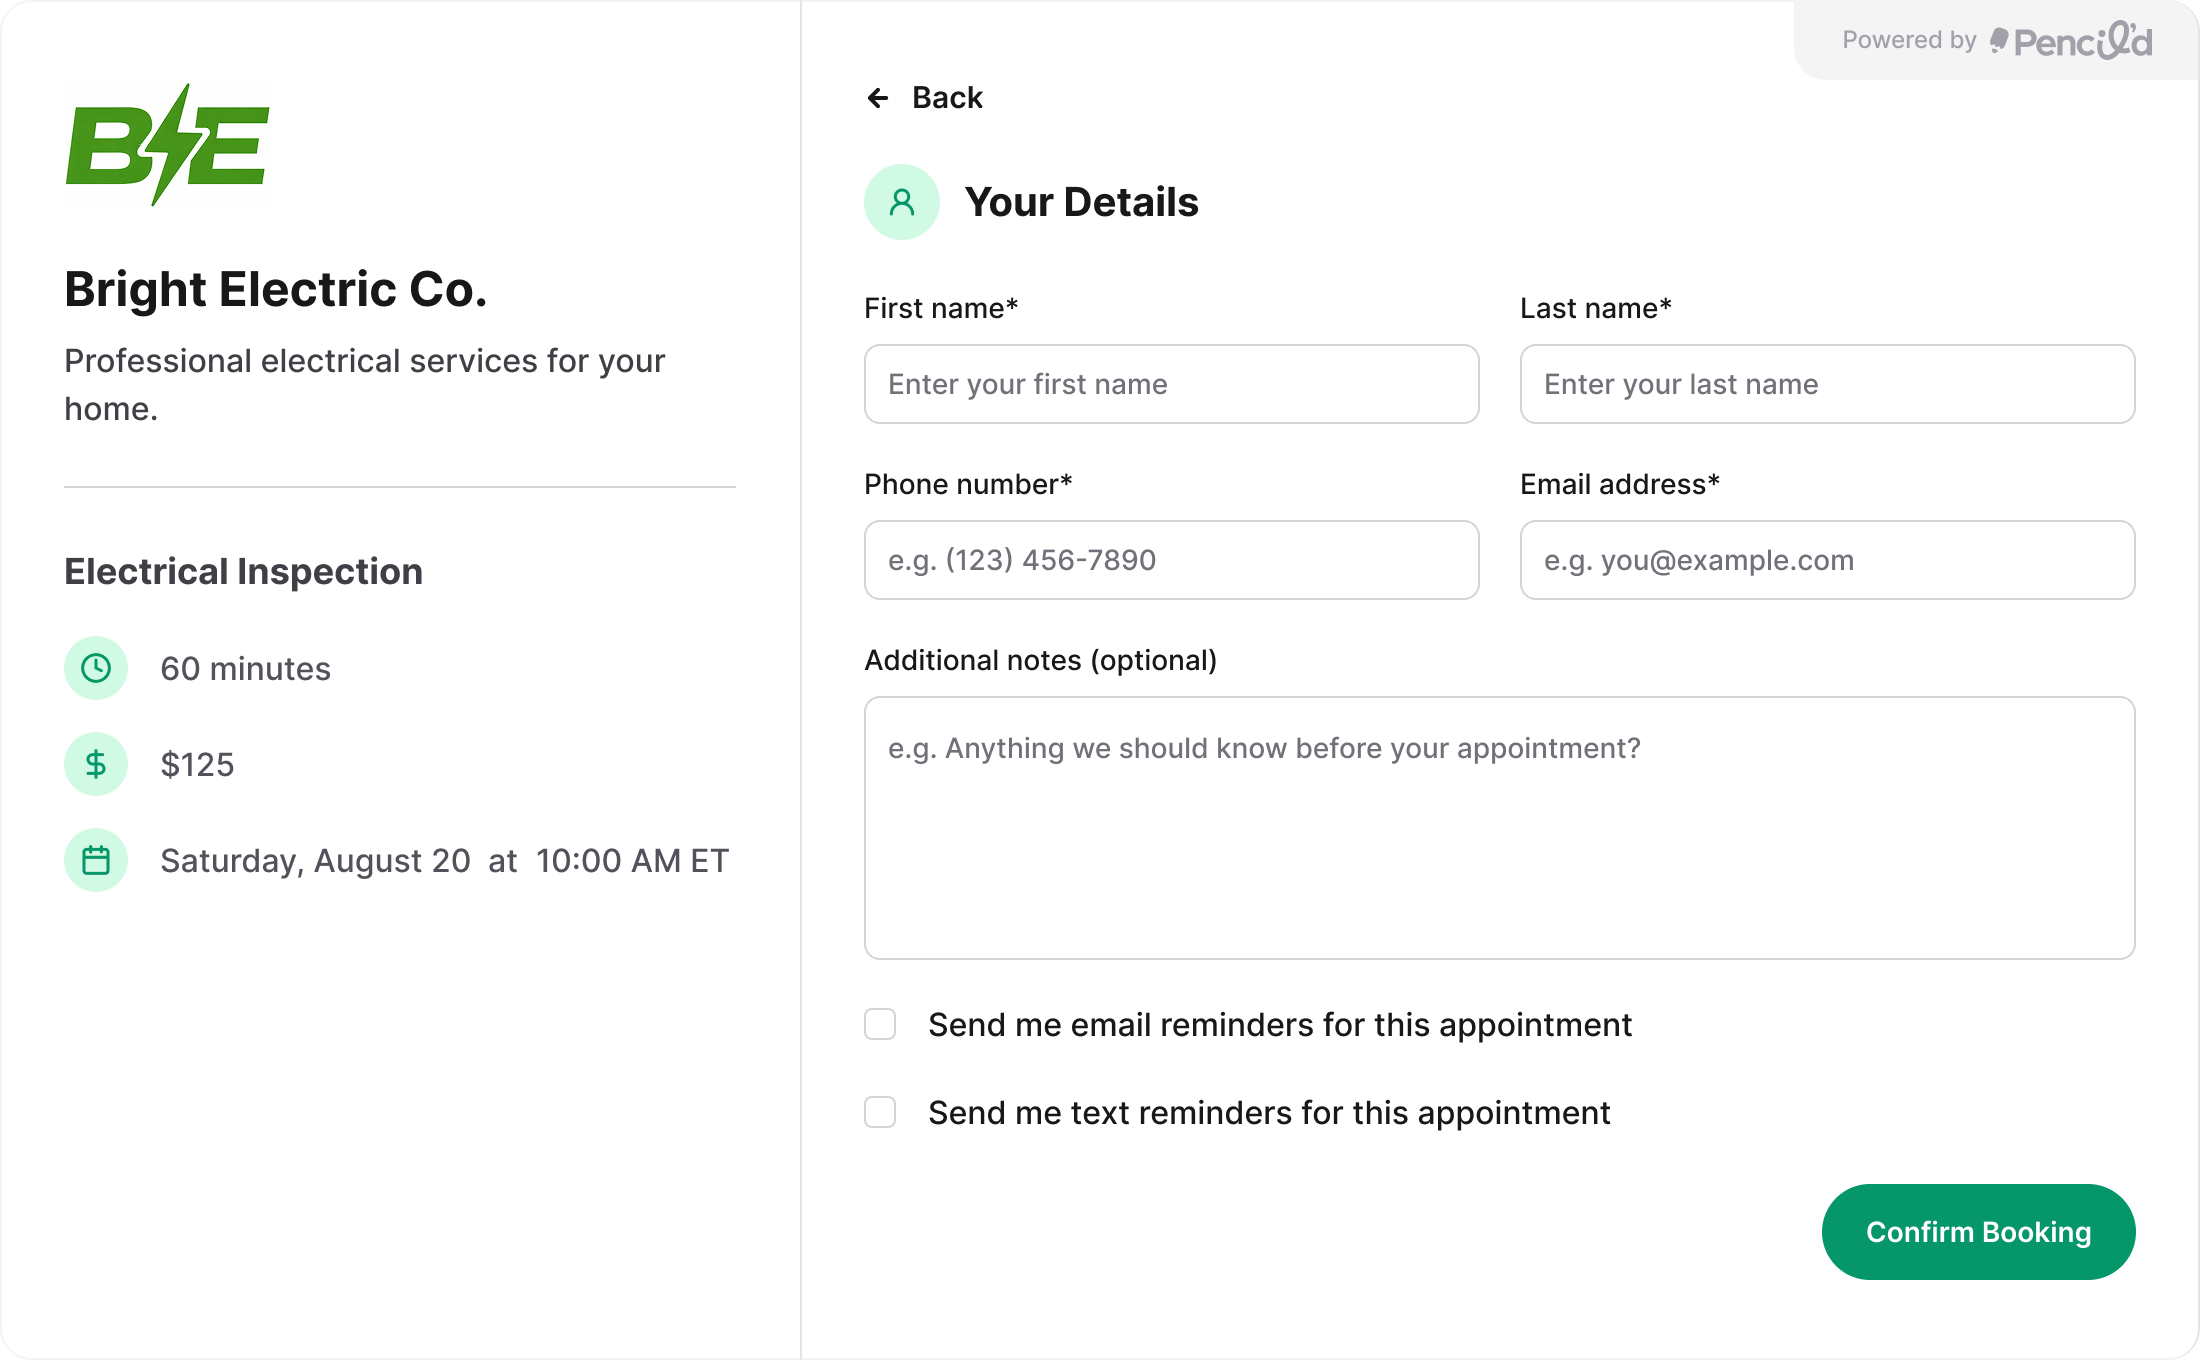
Task: Select the Electrical Inspection heading
Action: [243, 571]
